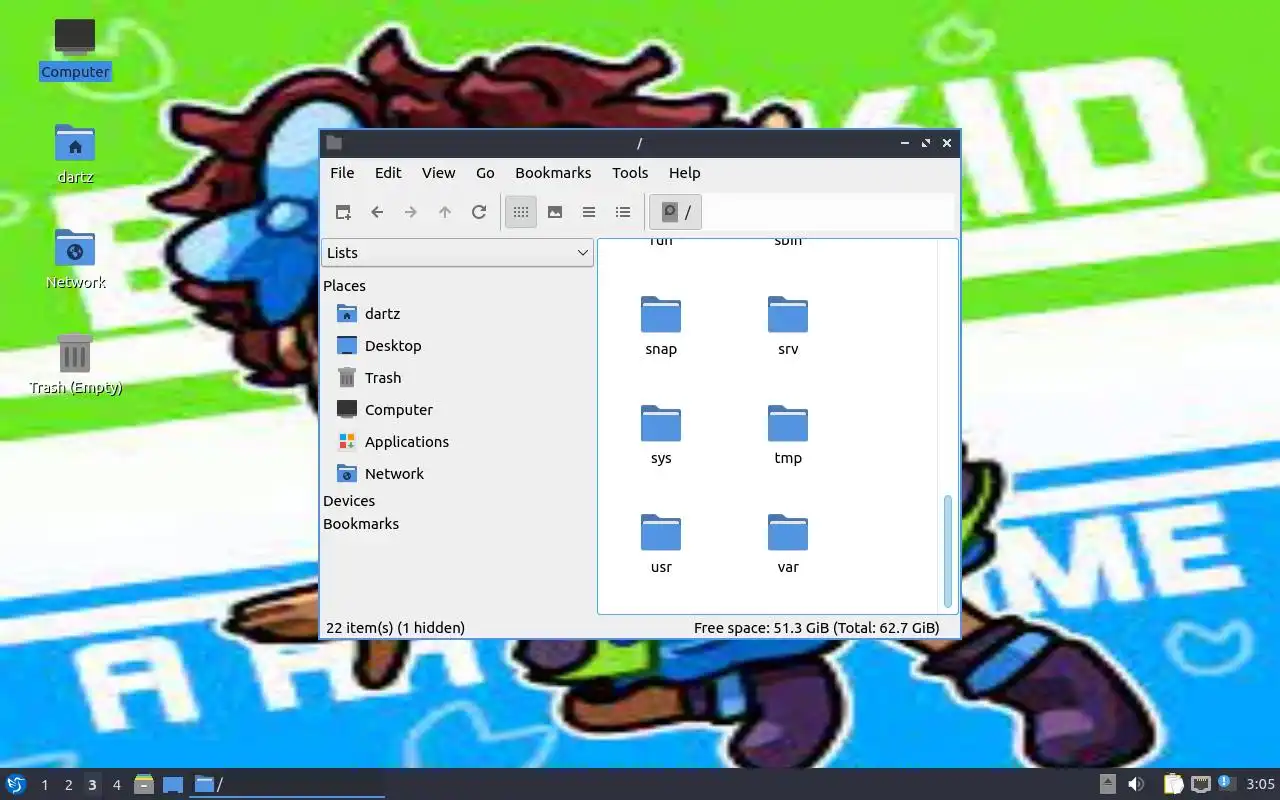
Task: Select the dartz desktop folder icon
Action: [75, 154]
